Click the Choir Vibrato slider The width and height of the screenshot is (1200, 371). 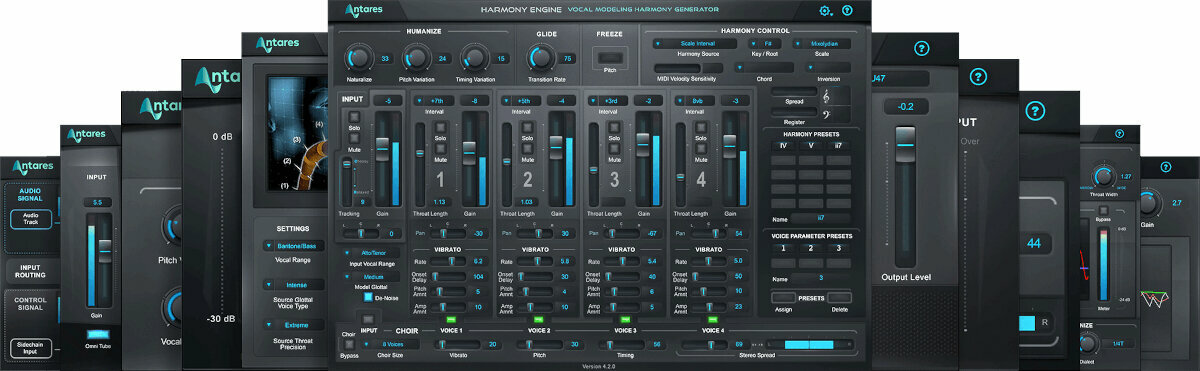pos(458,344)
